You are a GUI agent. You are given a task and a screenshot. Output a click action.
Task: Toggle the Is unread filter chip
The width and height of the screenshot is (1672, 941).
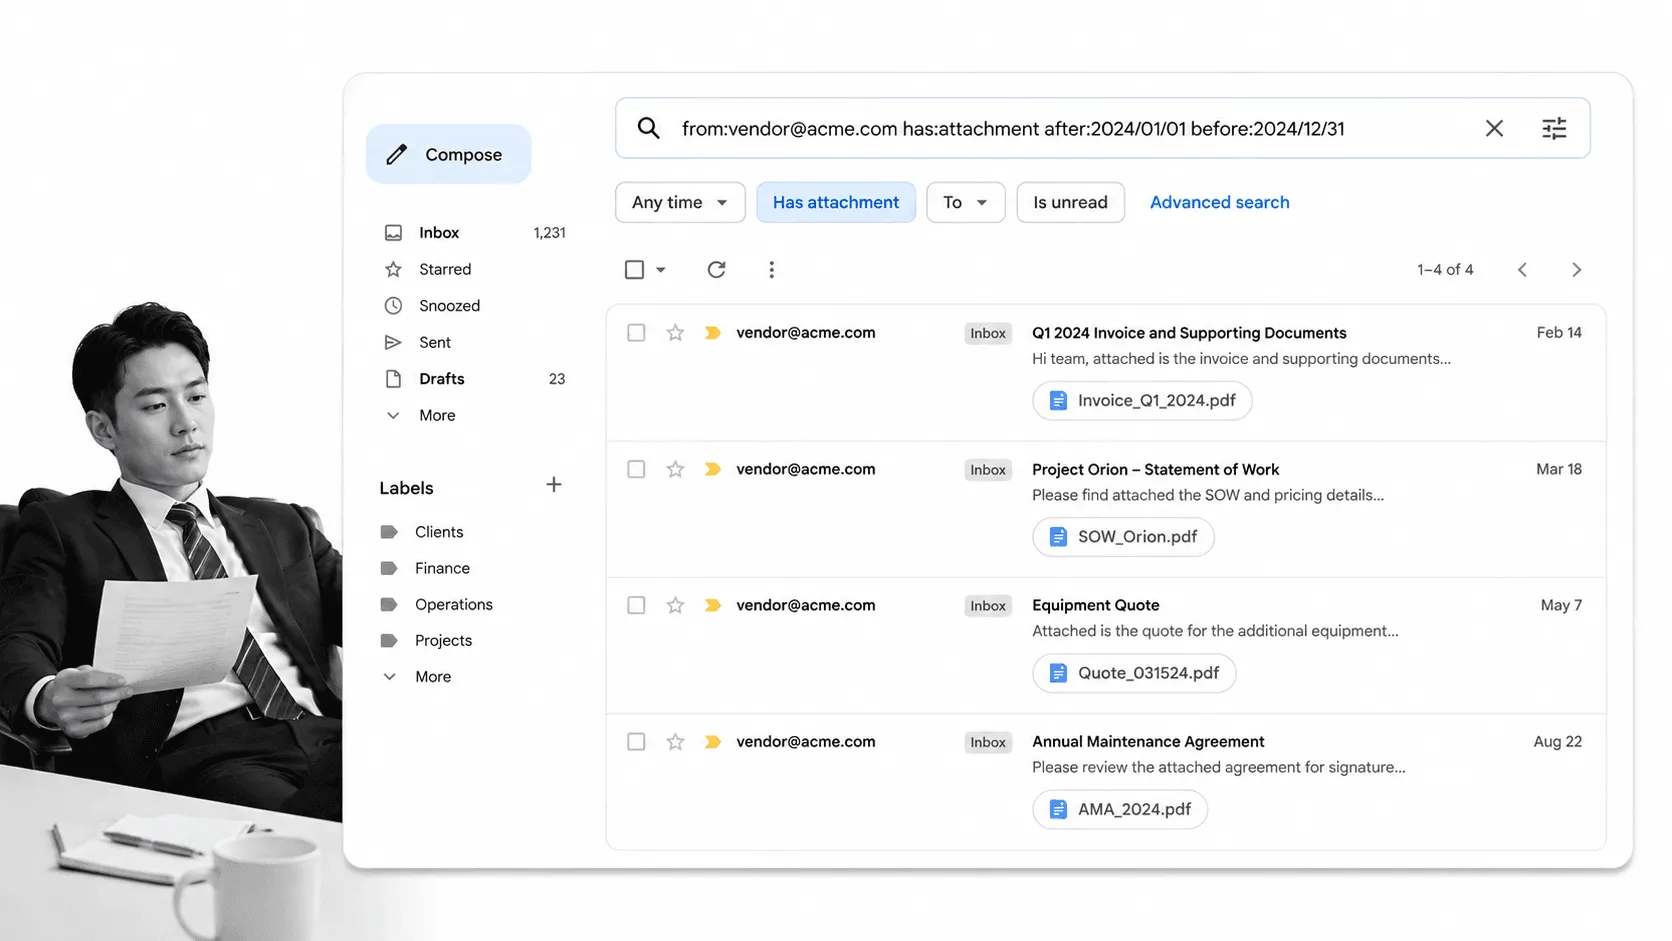coord(1070,202)
